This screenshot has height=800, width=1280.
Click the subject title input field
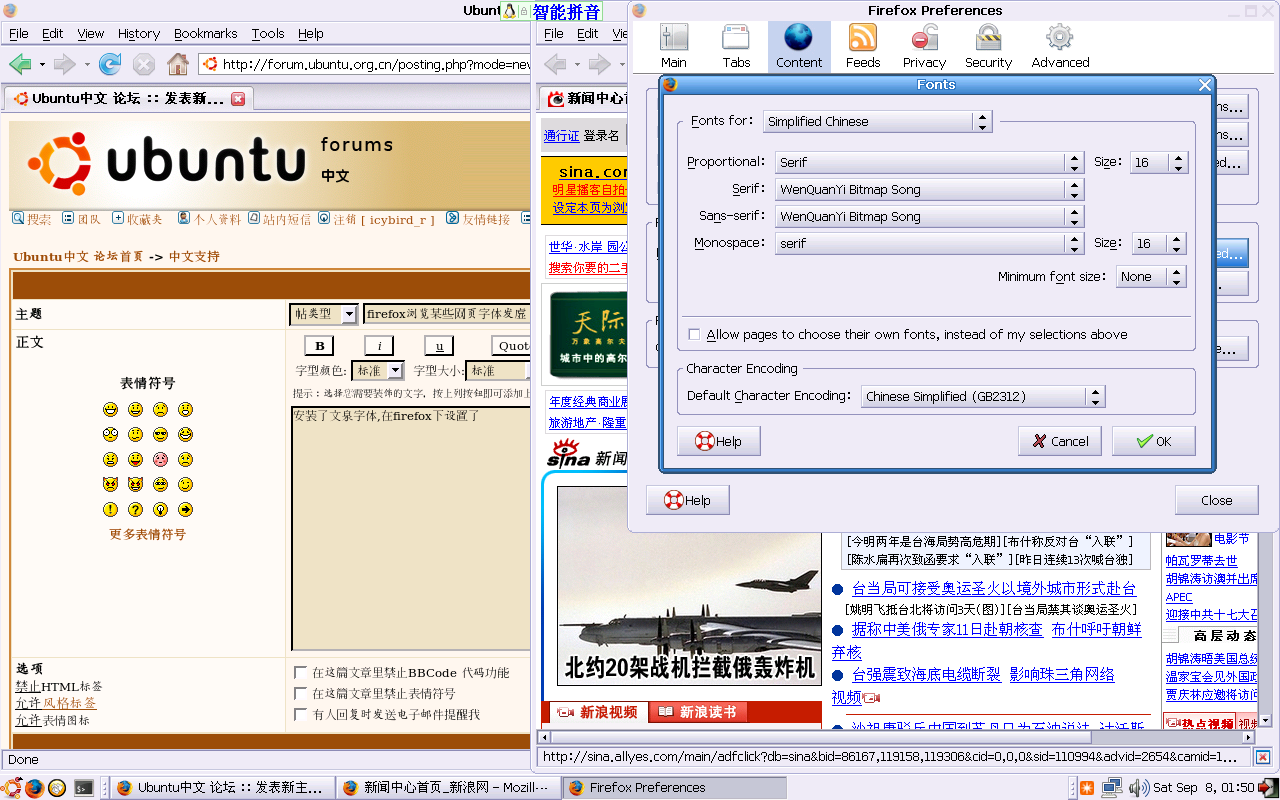coord(447,314)
